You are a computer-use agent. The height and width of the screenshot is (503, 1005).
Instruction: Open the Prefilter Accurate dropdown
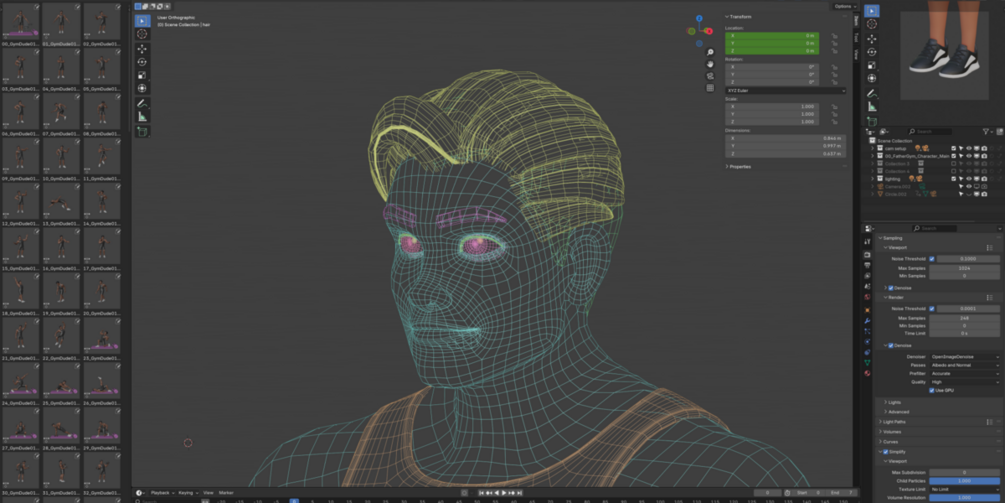point(965,374)
